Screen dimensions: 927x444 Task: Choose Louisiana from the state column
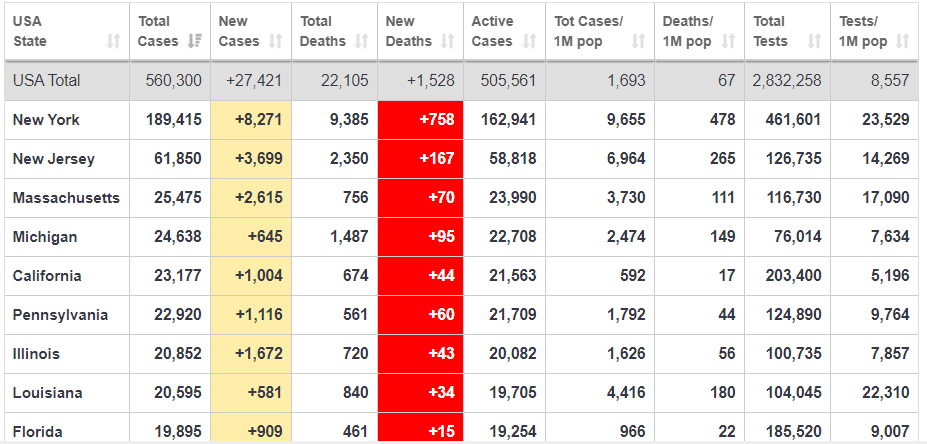pos(47,393)
